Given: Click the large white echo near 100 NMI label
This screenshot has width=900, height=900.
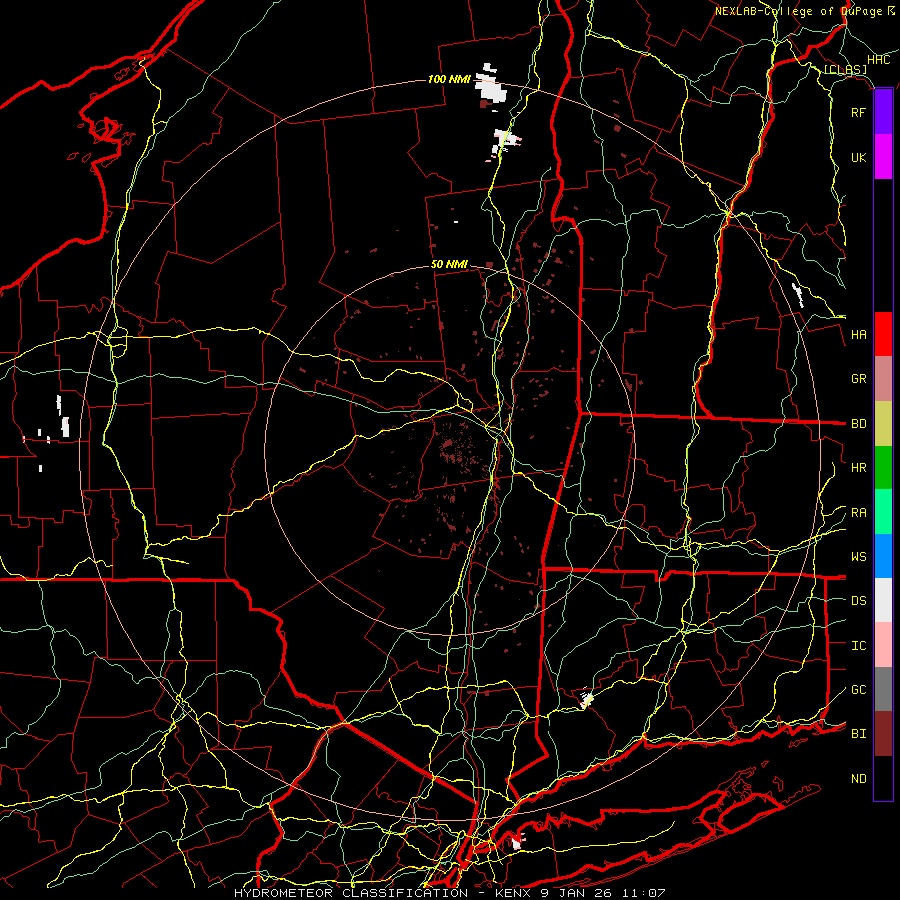Looking at the screenshot, I should pyautogui.click(x=491, y=86).
